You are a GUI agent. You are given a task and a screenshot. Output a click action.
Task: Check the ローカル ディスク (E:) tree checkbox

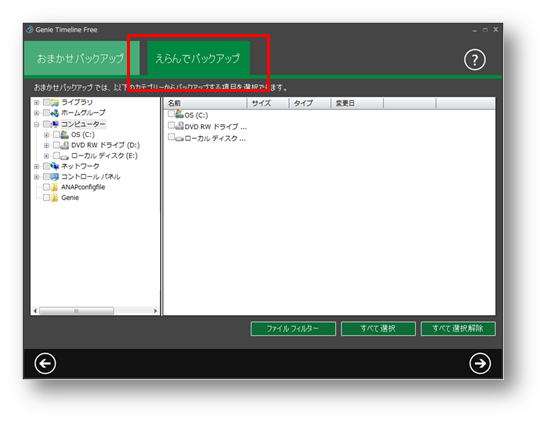coord(56,156)
